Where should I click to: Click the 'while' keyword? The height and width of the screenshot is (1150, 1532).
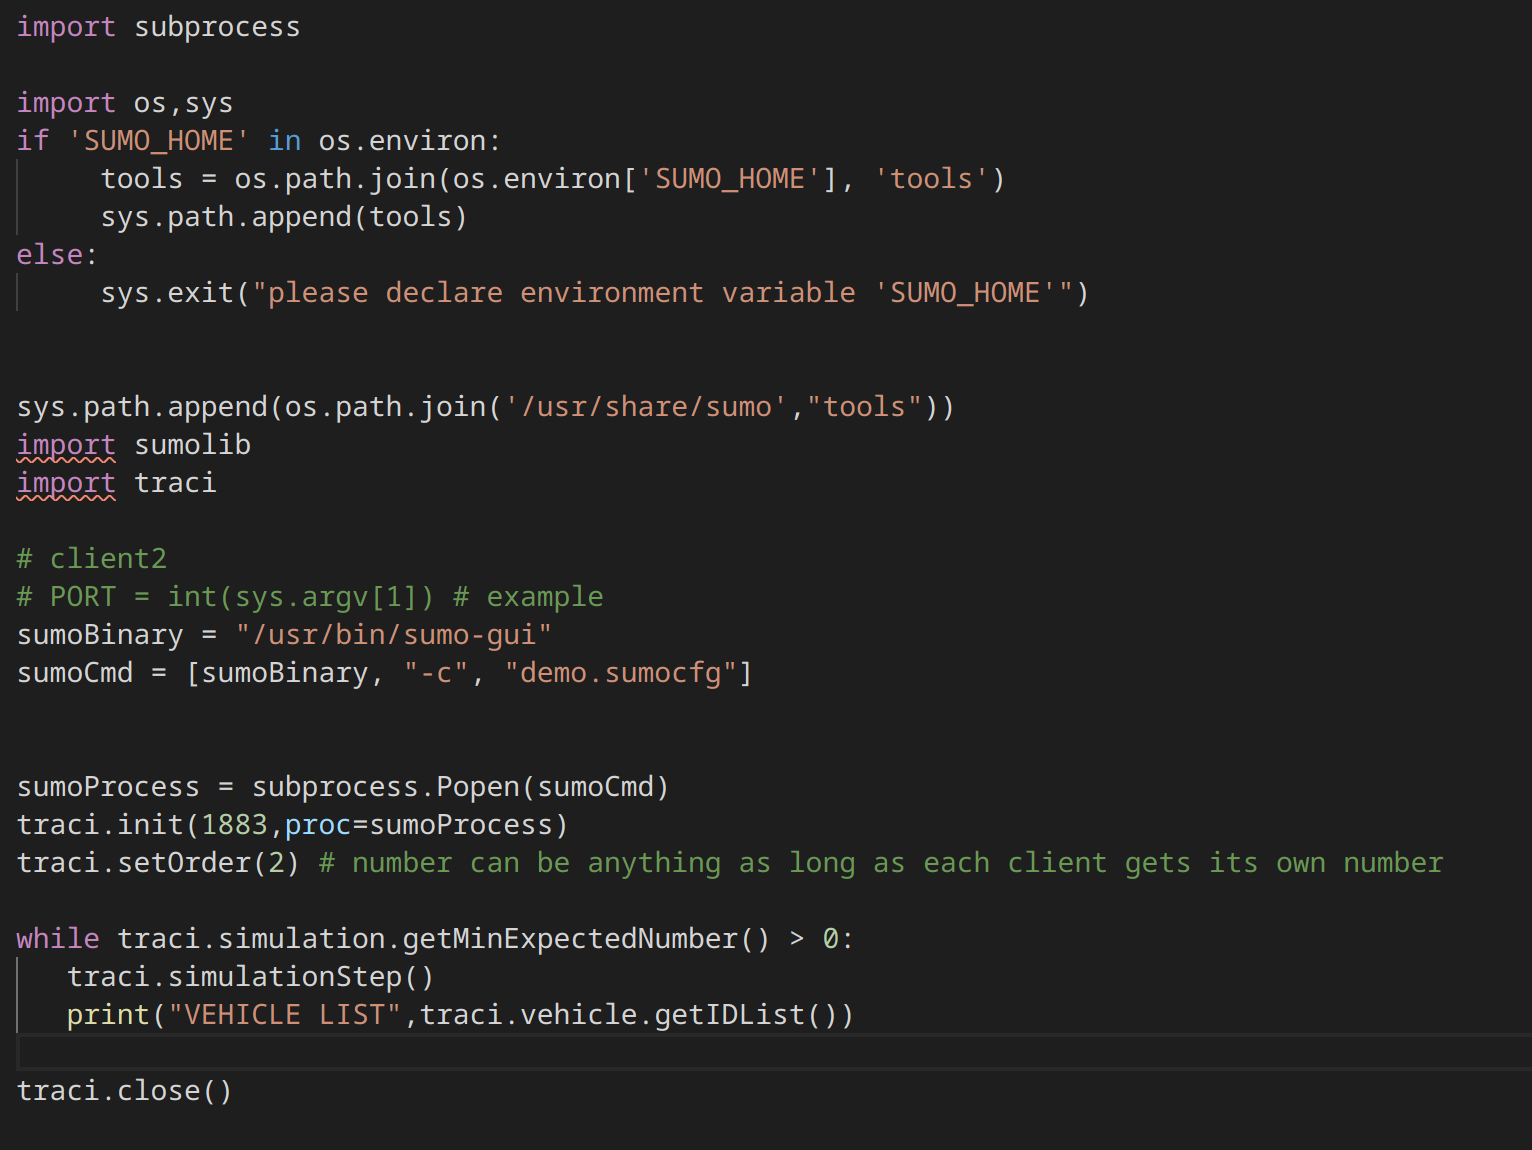(58, 939)
